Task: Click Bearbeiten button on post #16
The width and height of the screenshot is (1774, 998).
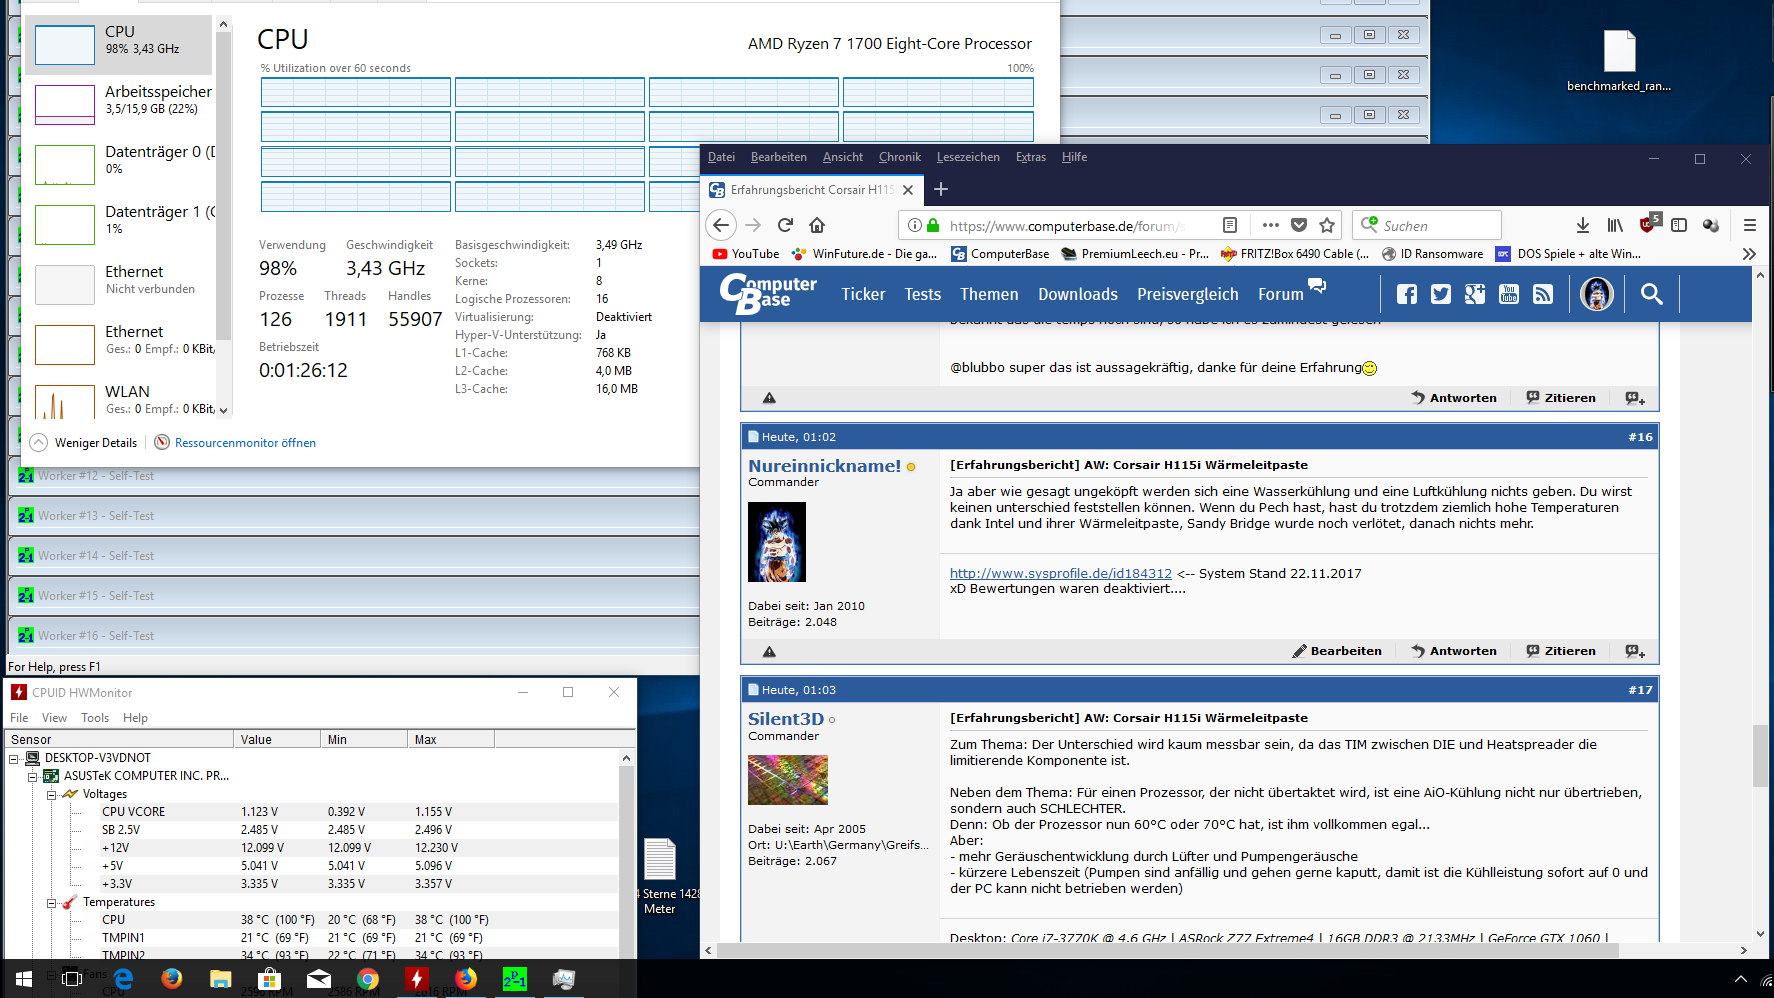Action: tap(1337, 651)
